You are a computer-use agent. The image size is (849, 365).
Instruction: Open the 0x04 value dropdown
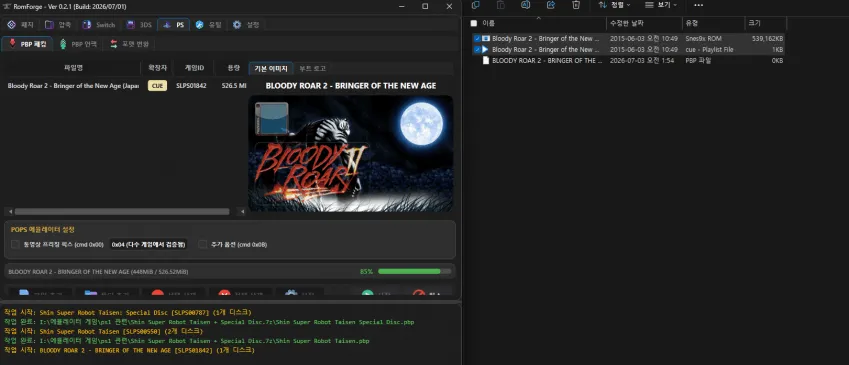click(148, 245)
